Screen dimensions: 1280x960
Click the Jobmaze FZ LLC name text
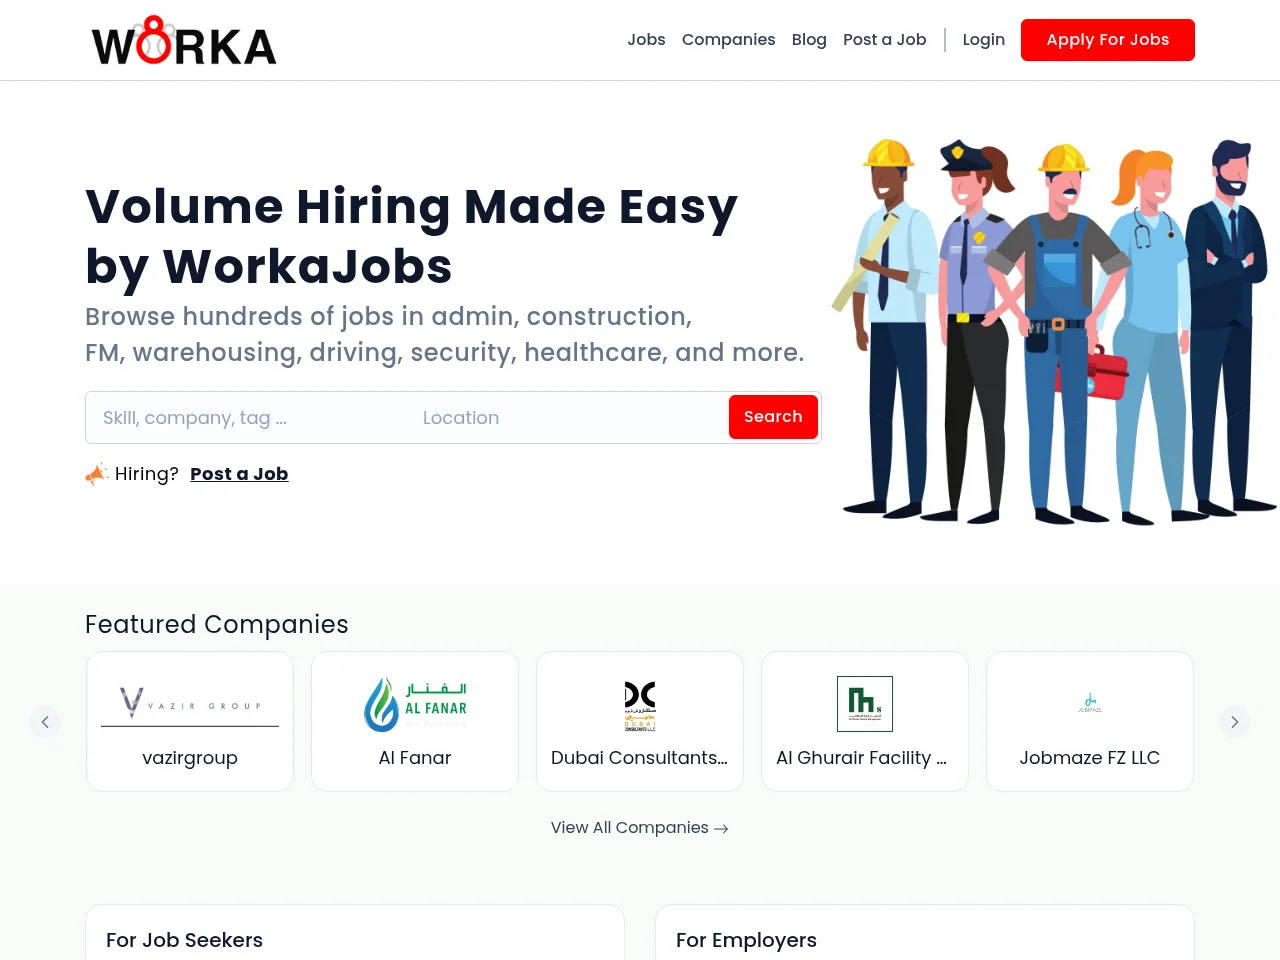tap(1090, 758)
